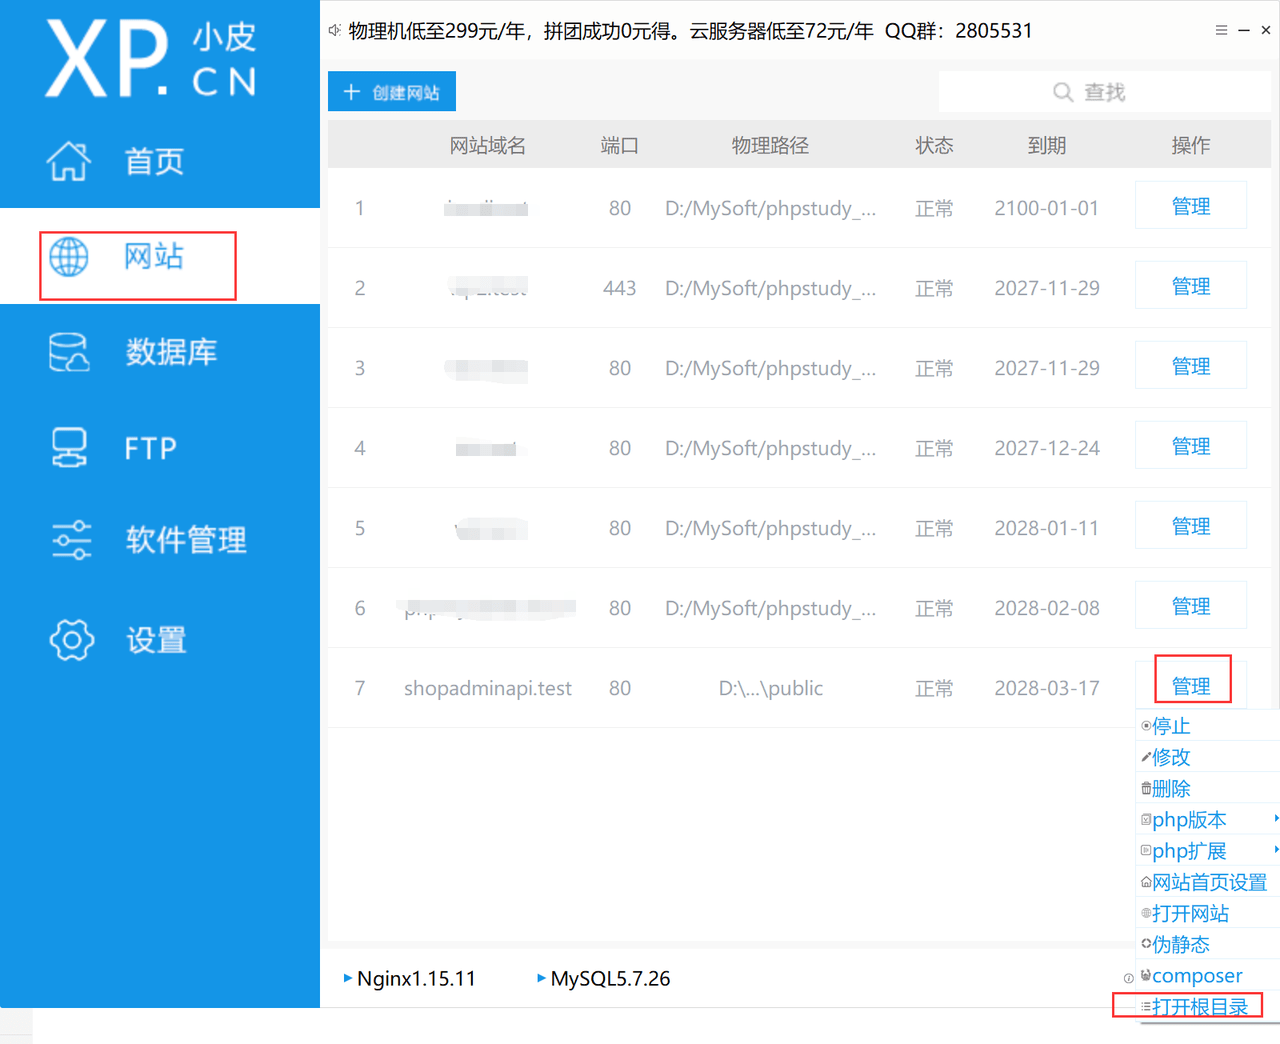1280x1044 pixels.
Task: Click the 物理路径 column header
Action: pos(770,146)
